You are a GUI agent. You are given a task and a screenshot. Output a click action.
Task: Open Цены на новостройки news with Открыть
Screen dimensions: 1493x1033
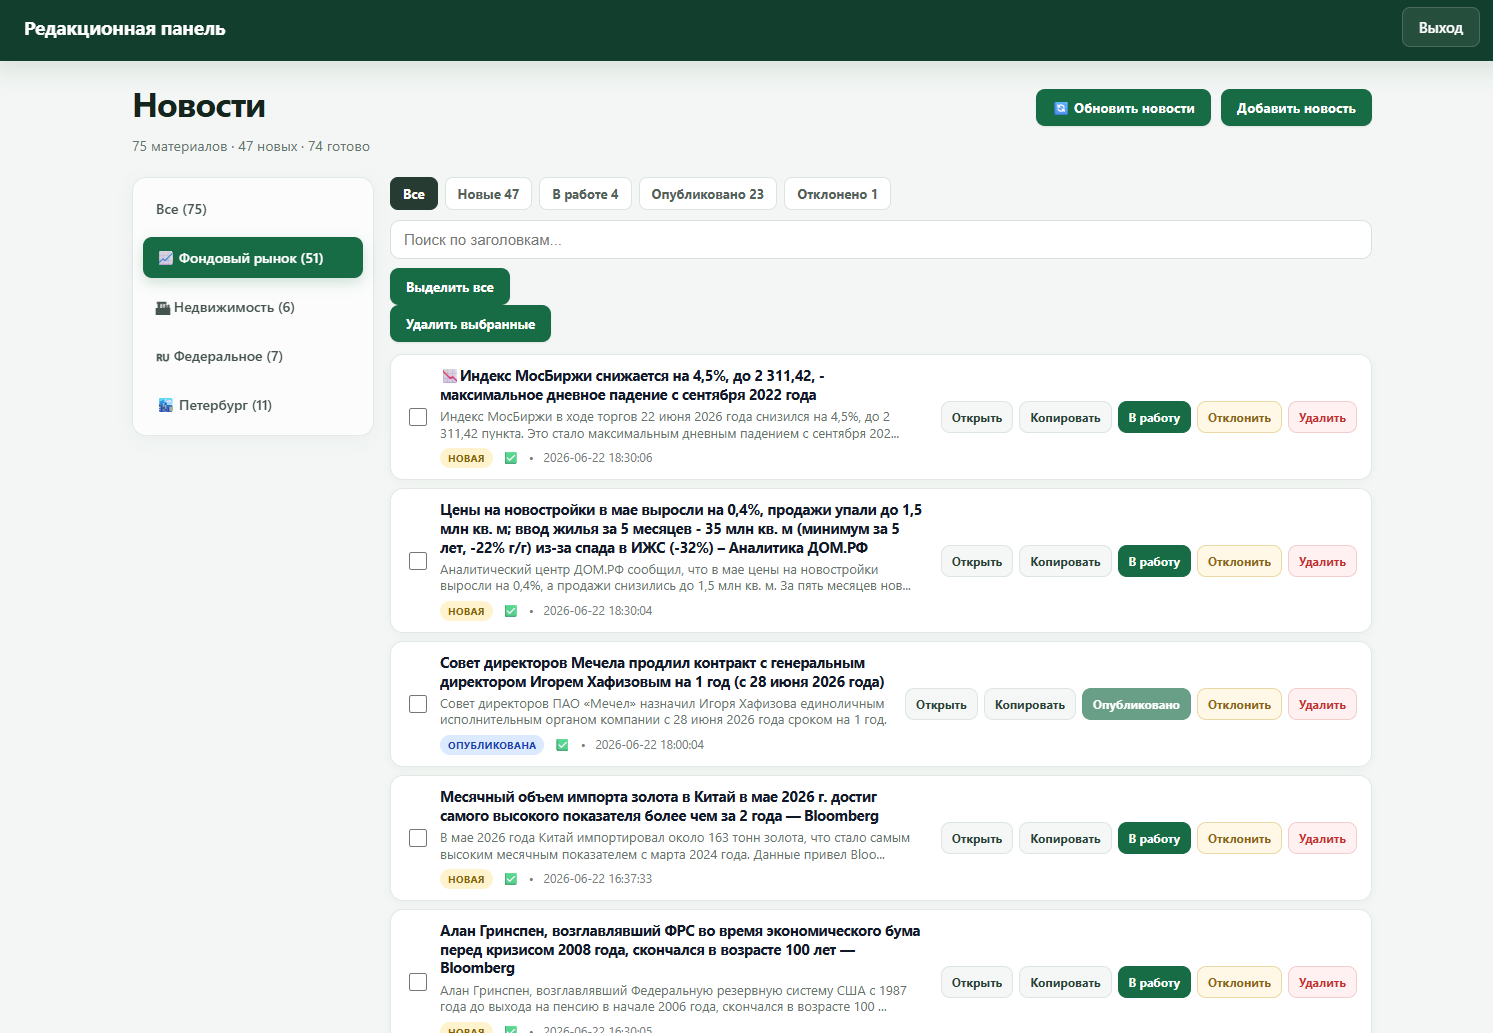pos(977,561)
